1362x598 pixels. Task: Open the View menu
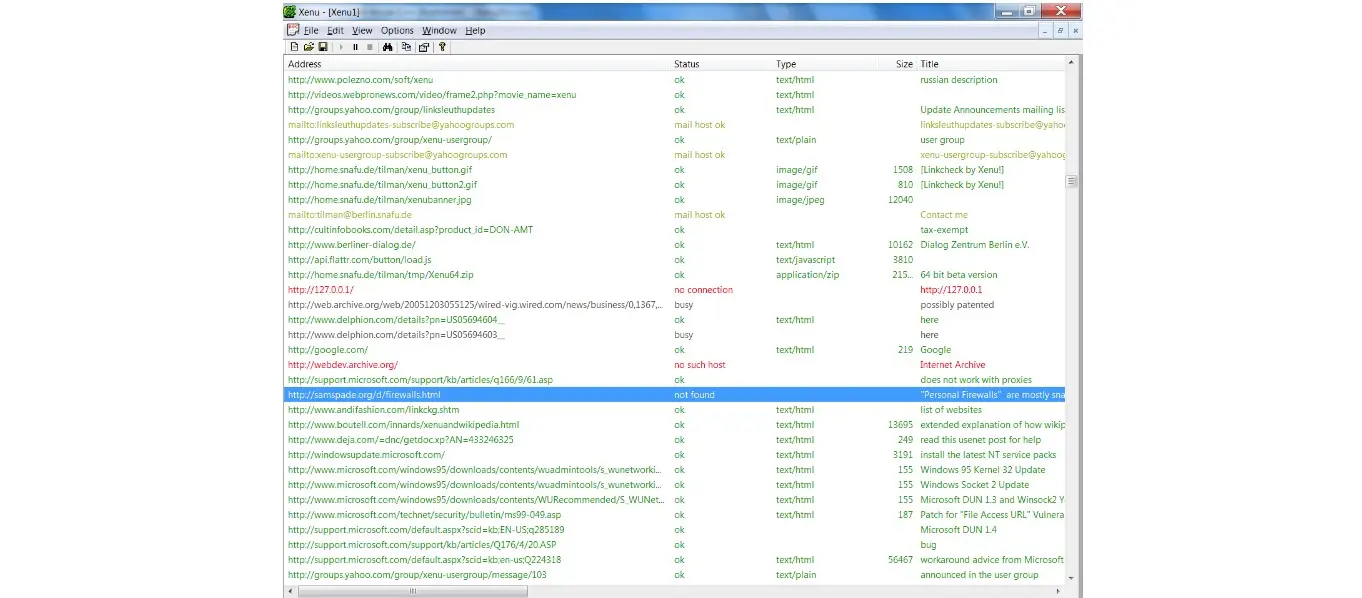[x=362, y=31]
